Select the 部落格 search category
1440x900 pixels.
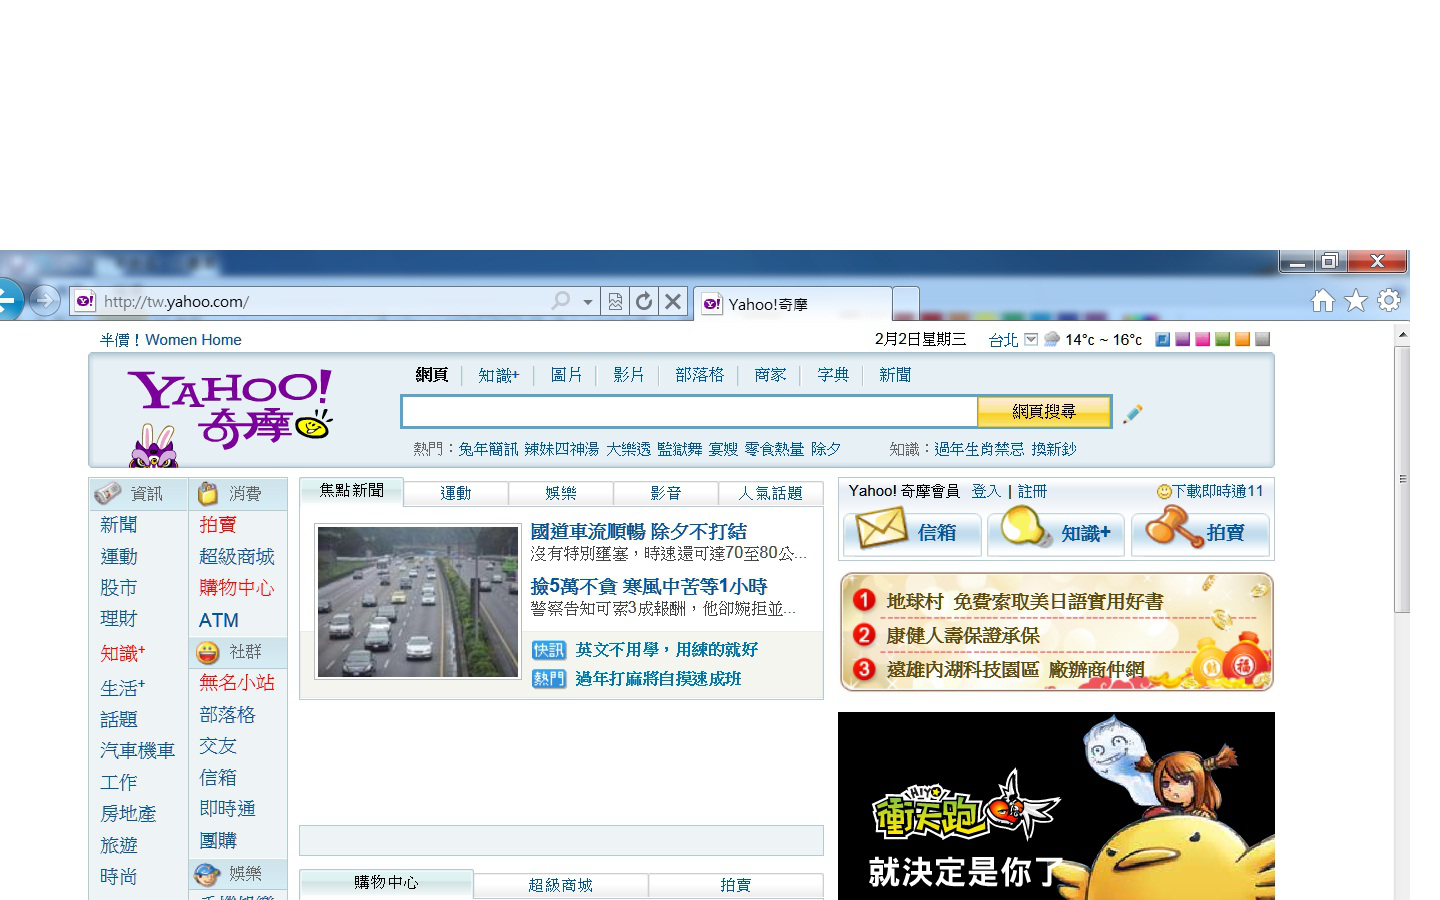point(699,375)
